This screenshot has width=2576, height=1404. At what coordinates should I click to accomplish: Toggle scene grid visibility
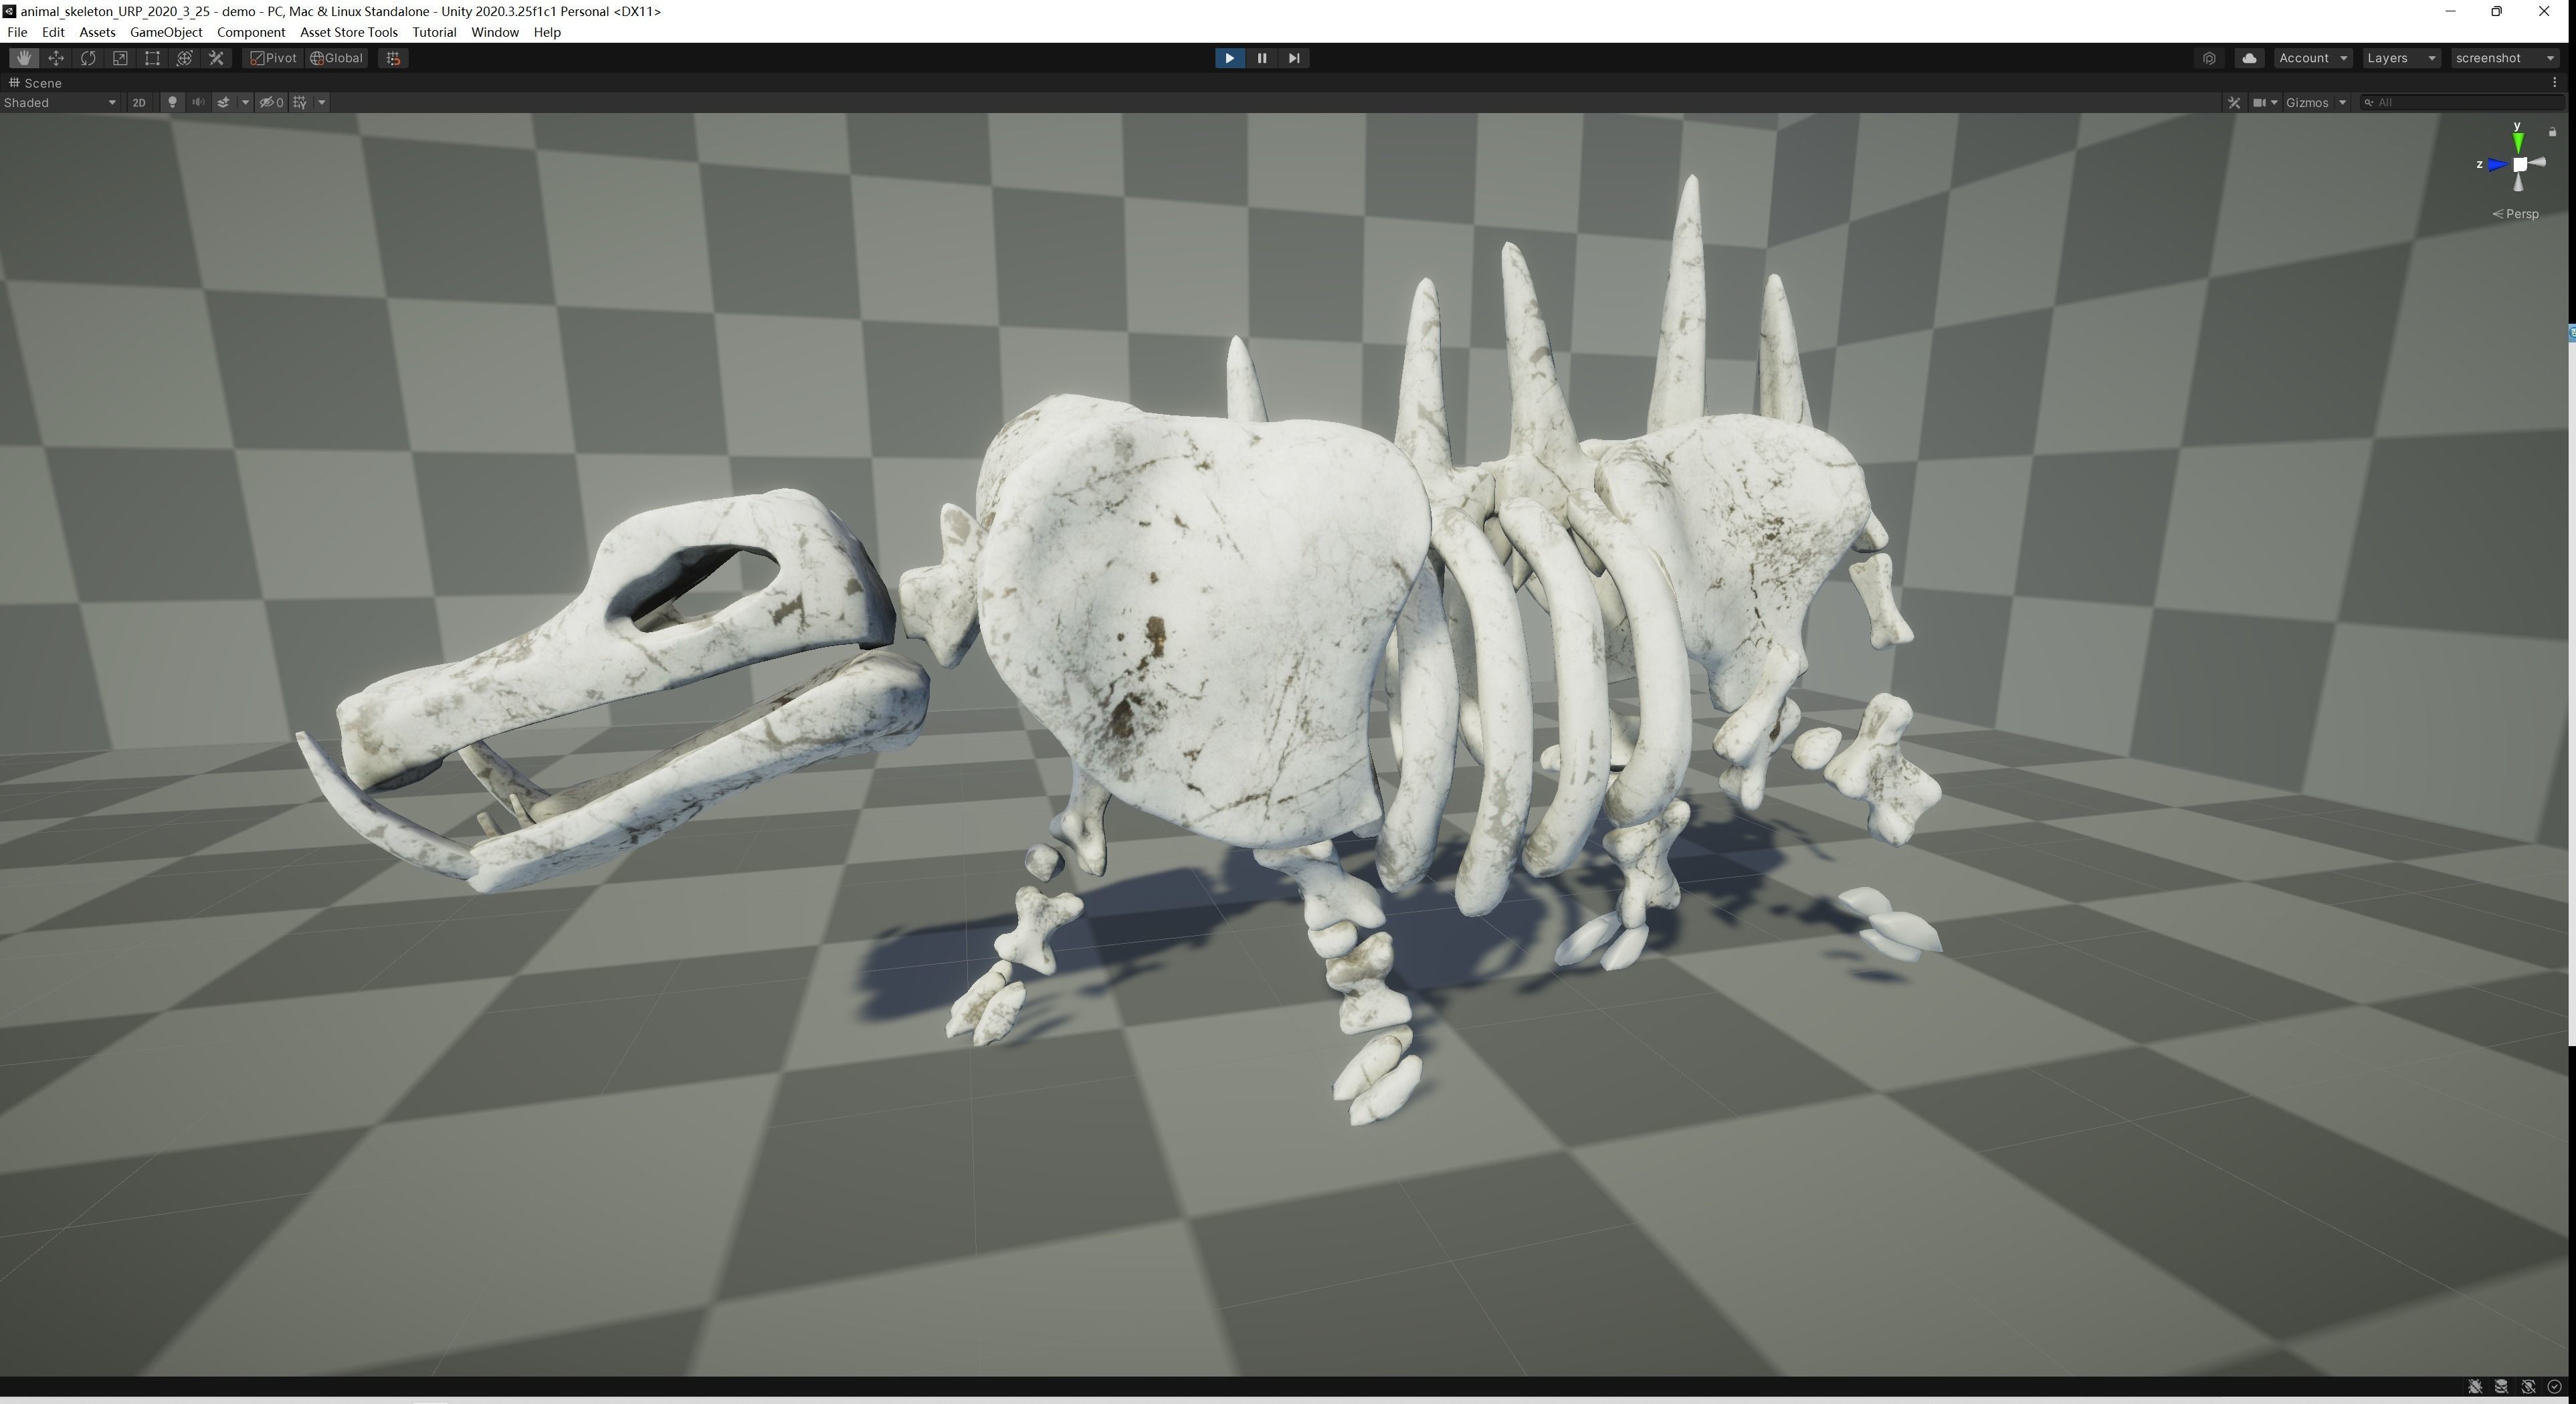(x=300, y=102)
